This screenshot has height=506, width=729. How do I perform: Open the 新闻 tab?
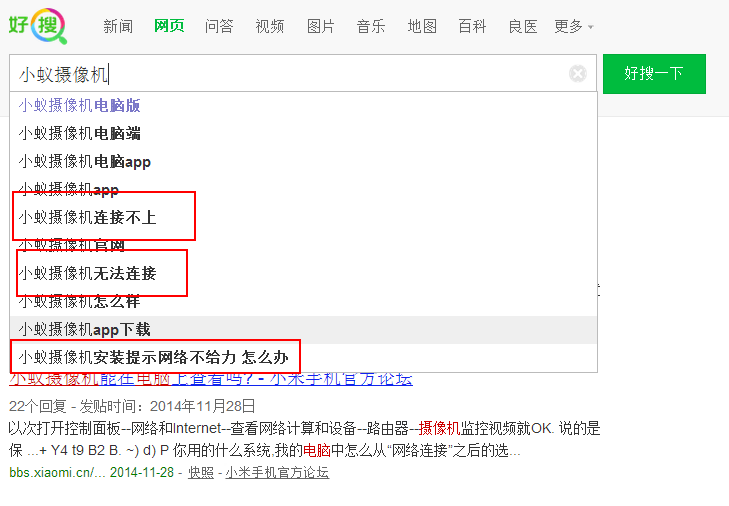click(118, 27)
